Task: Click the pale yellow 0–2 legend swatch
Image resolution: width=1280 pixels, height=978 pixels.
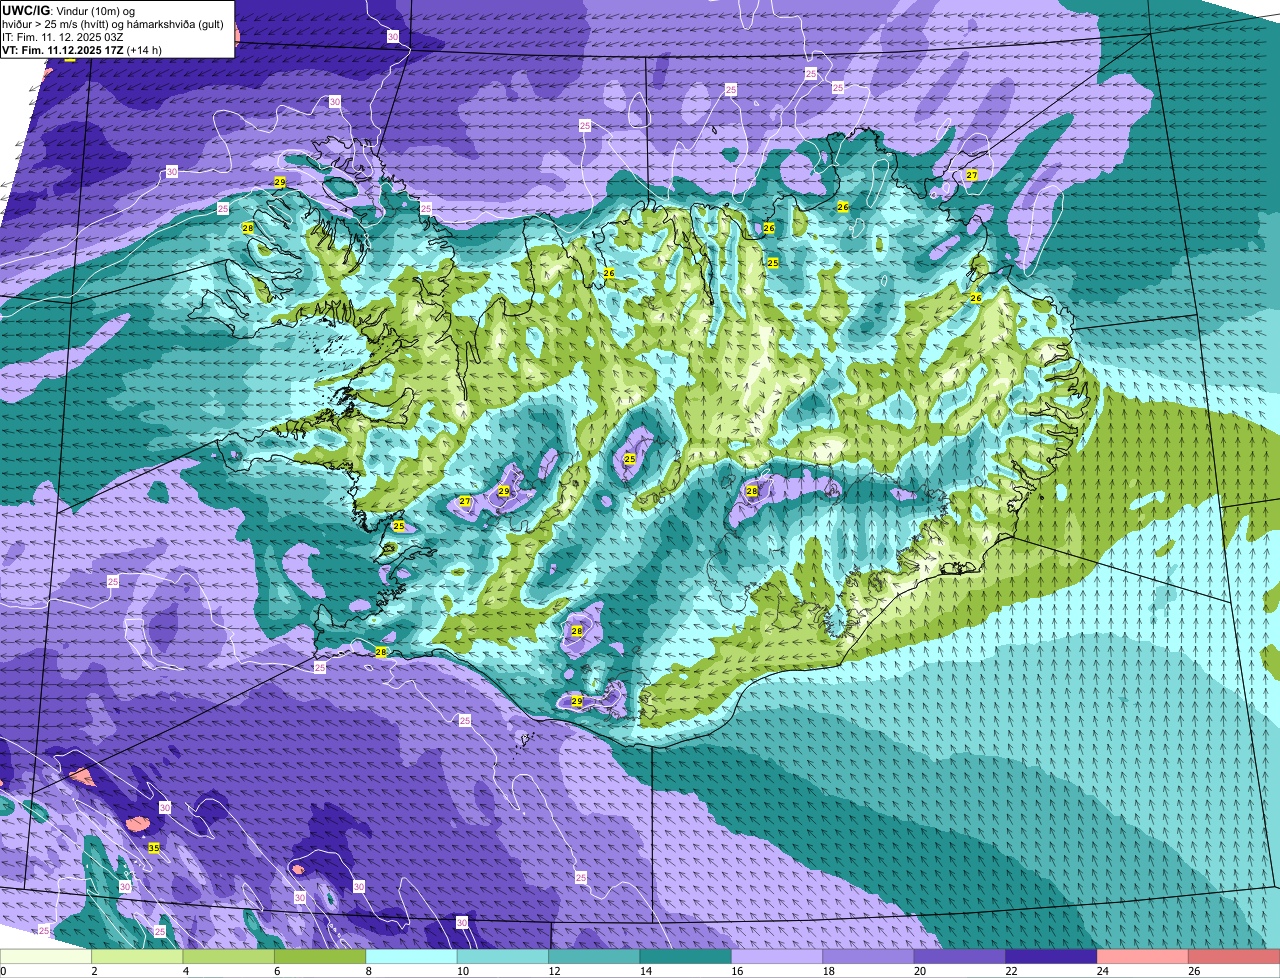Action: (46, 956)
